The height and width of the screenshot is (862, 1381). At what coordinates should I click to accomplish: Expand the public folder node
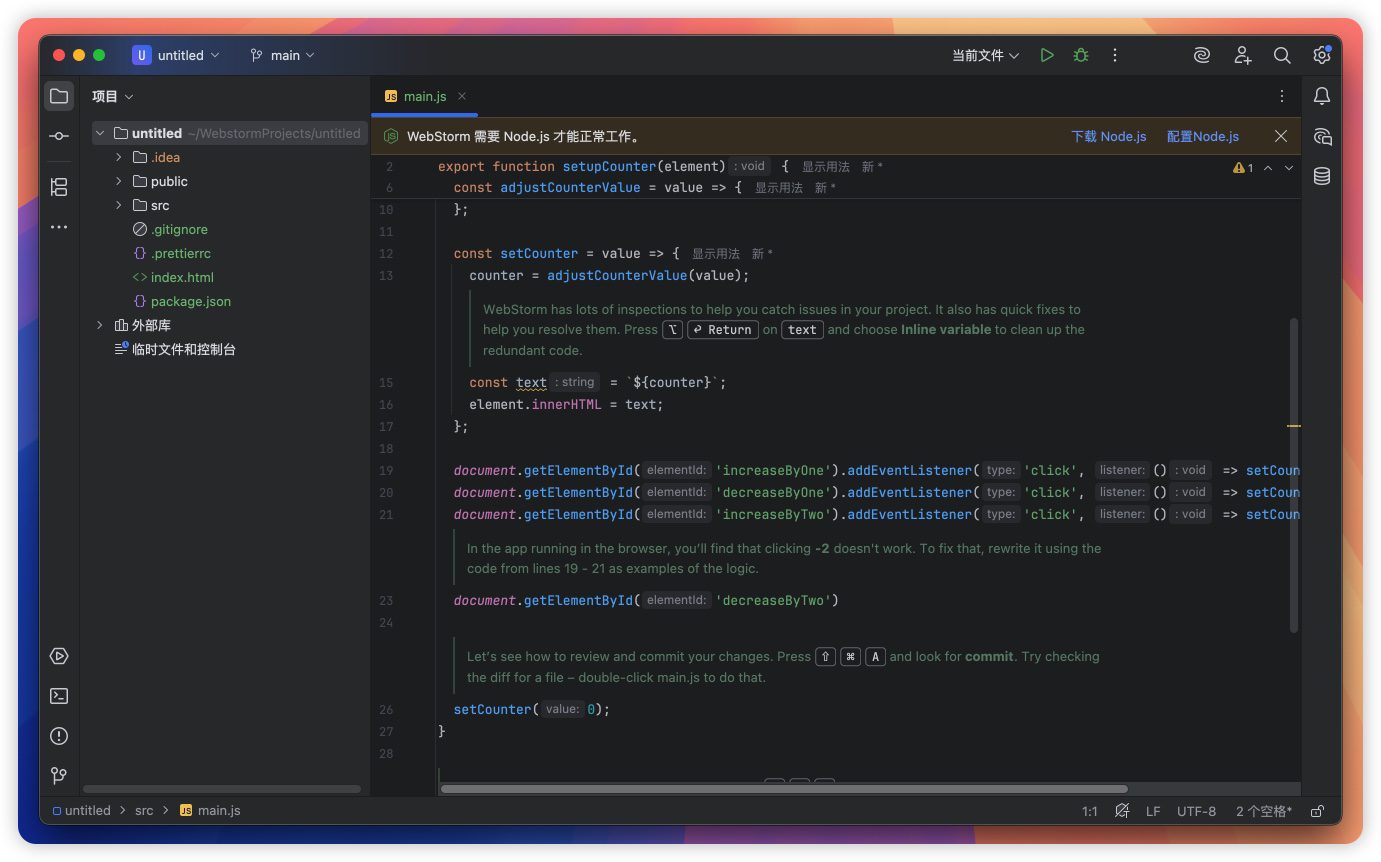point(118,181)
